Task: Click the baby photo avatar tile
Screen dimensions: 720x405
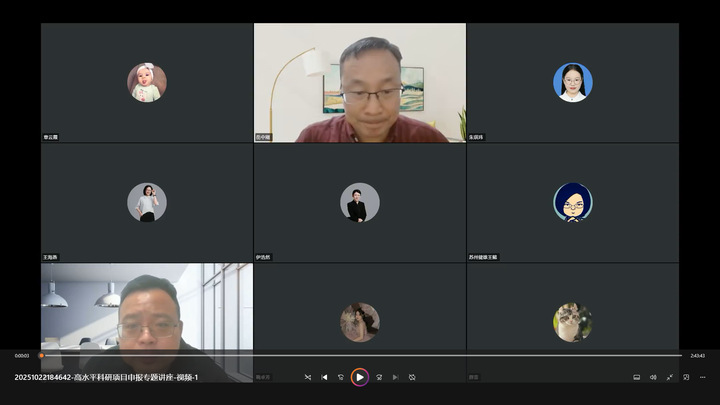Action: pyautogui.click(x=147, y=83)
